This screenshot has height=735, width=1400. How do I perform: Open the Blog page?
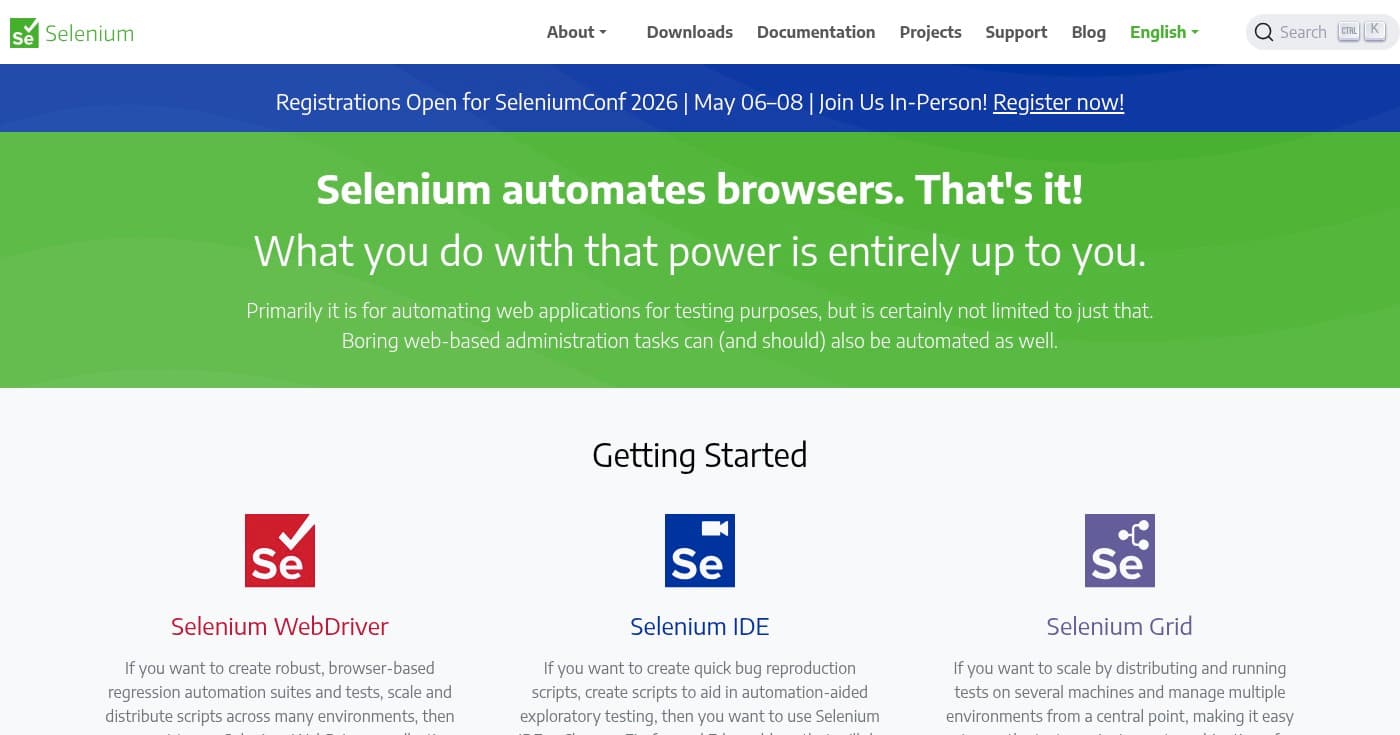pos(1088,32)
